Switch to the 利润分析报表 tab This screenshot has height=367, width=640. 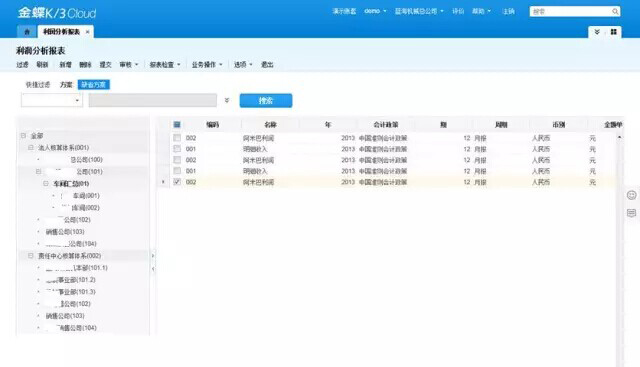coord(61,32)
